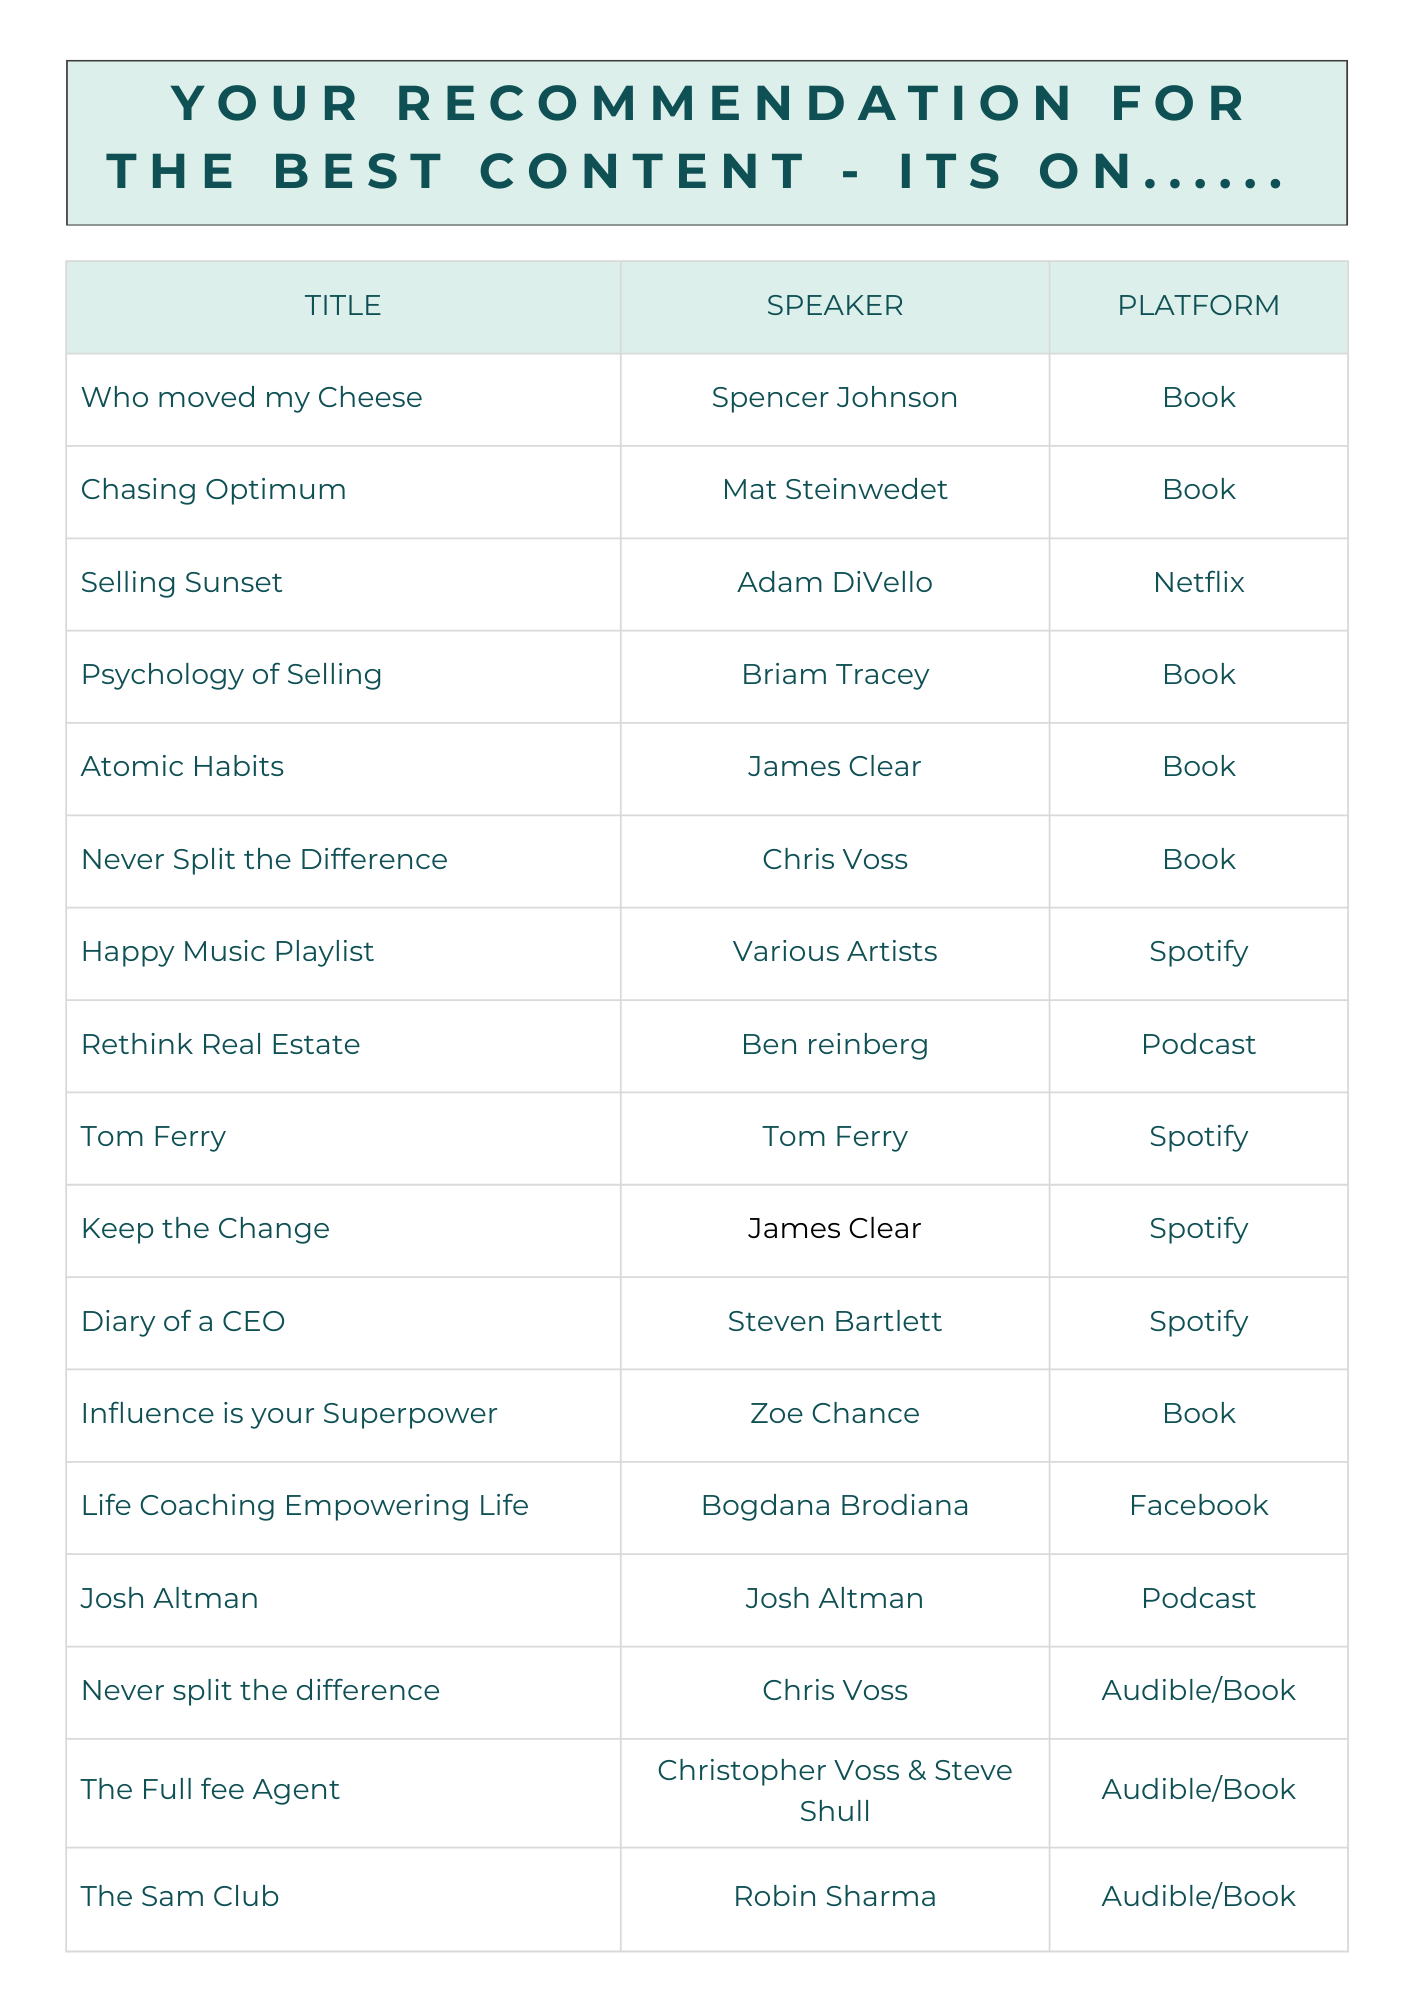Screen dimensions: 1414x2000
Task: Select the 'Keep the Change' title cell
Action: 205,1229
